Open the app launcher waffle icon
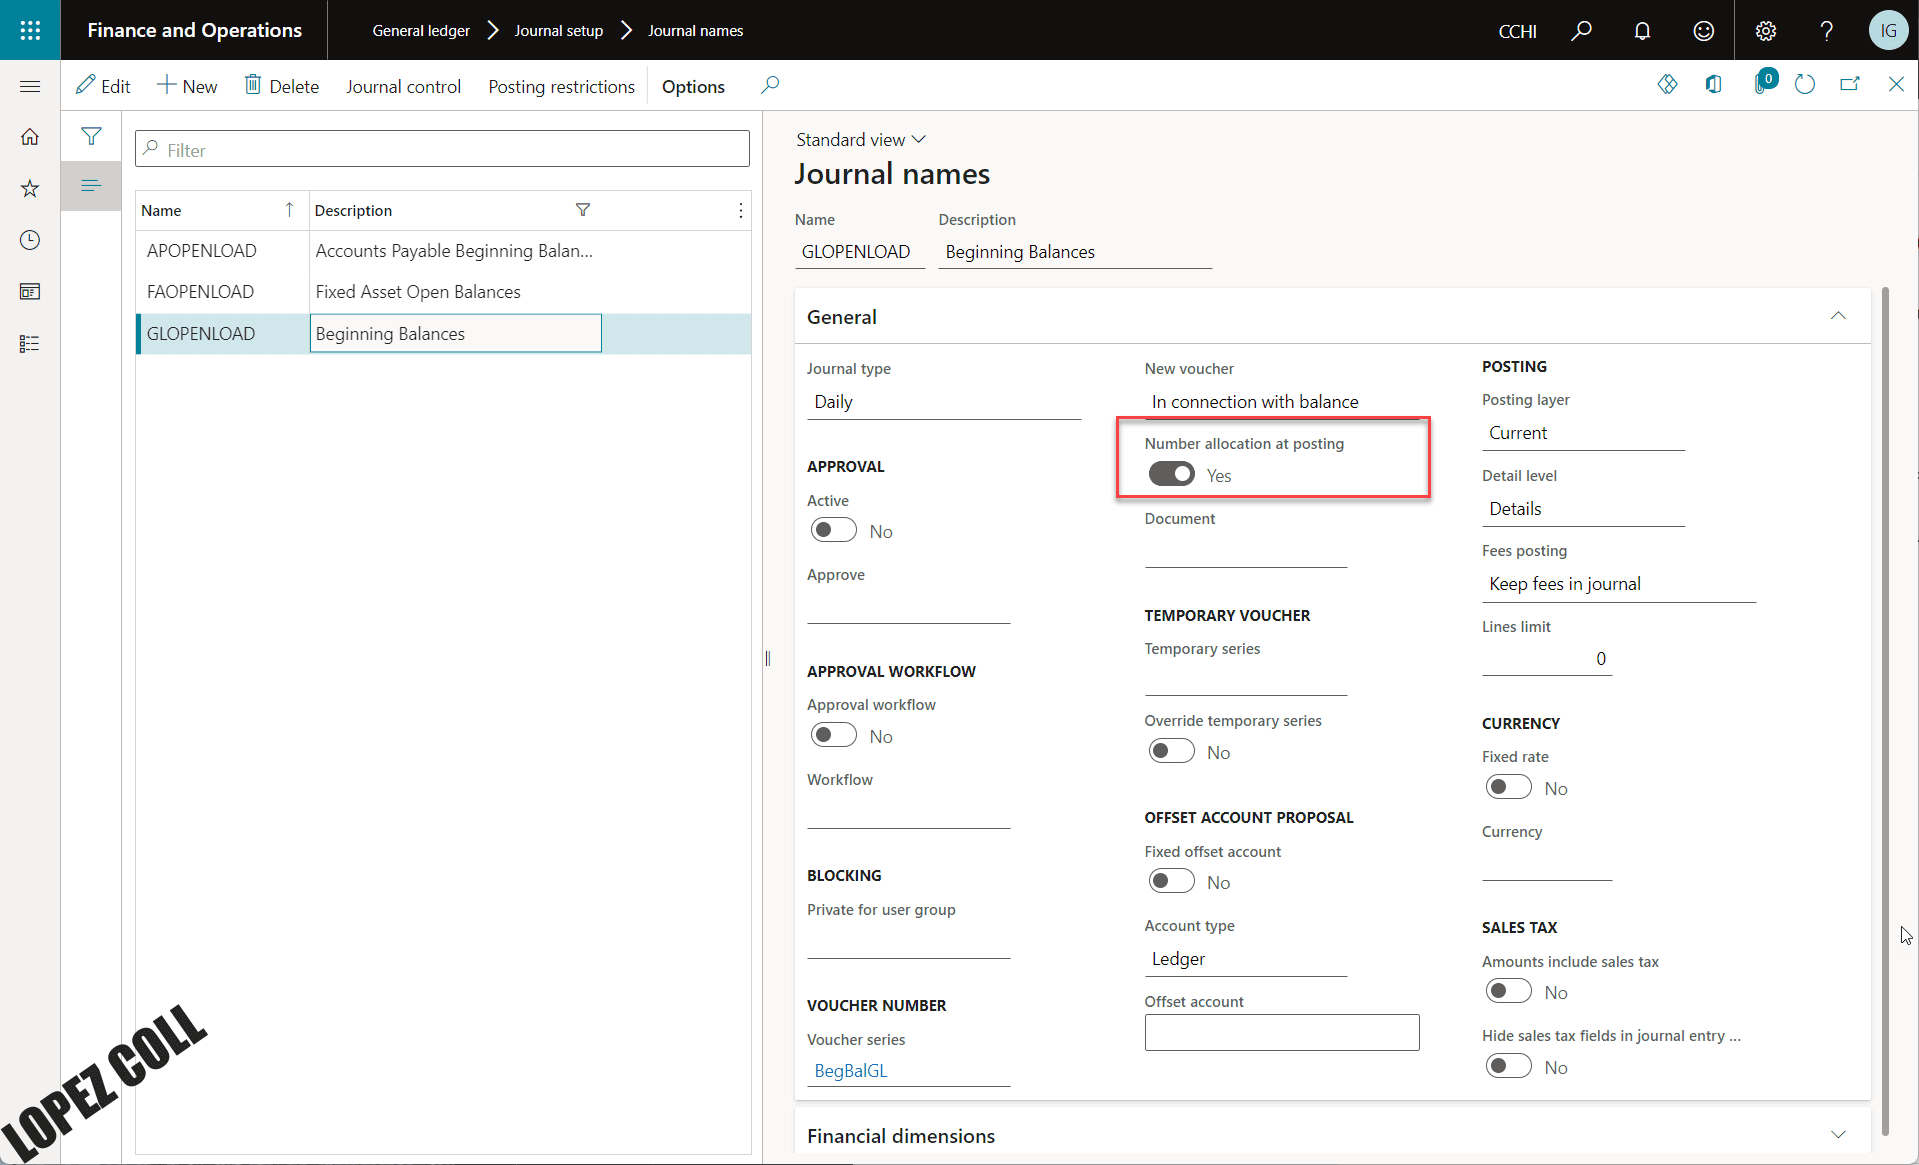This screenshot has width=1919, height=1165. point(30,30)
